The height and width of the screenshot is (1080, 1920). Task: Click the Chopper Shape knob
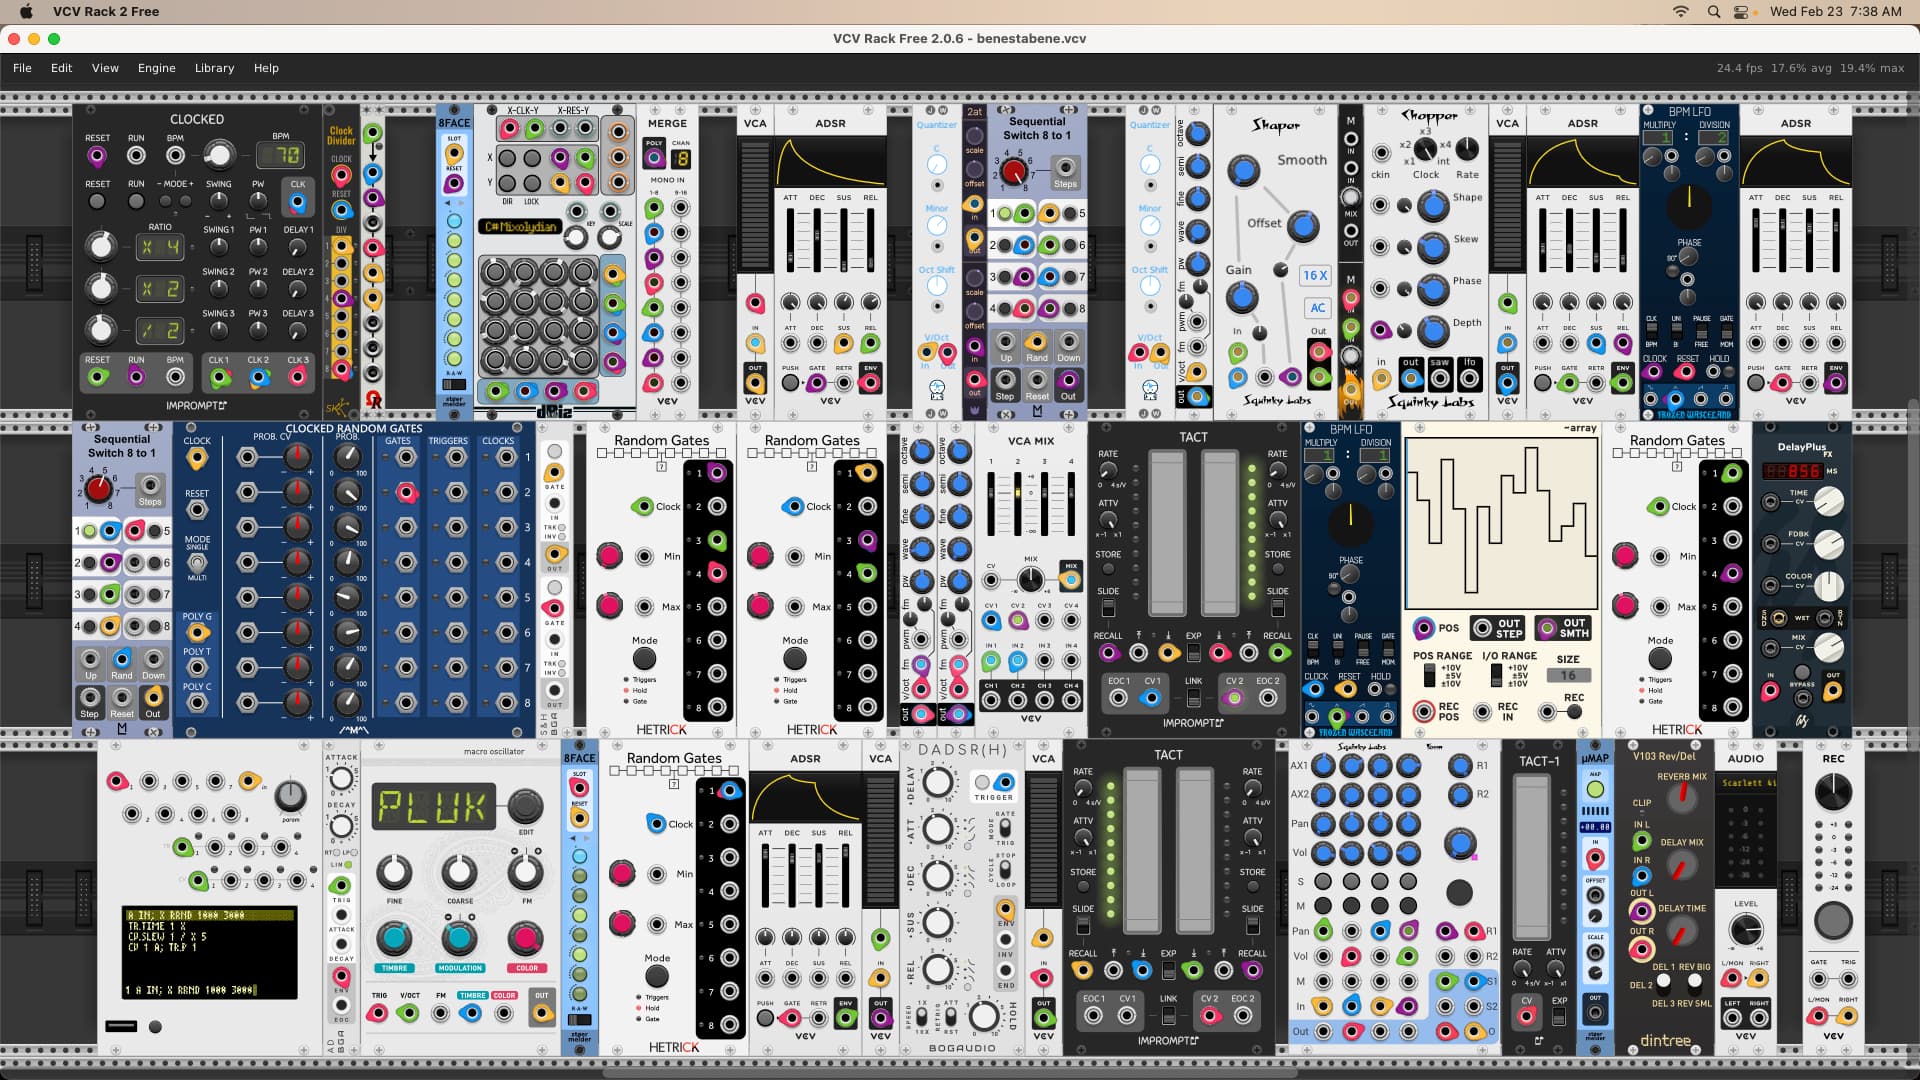pos(1433,206)
